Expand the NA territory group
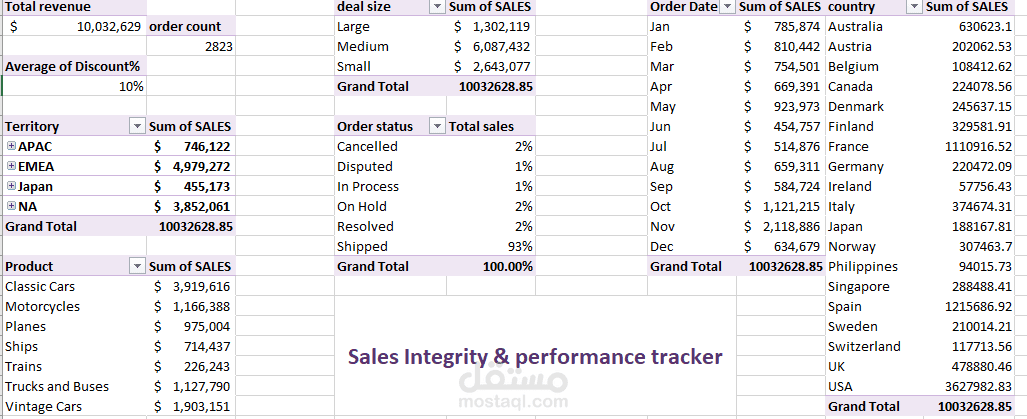 pos(11,206)
